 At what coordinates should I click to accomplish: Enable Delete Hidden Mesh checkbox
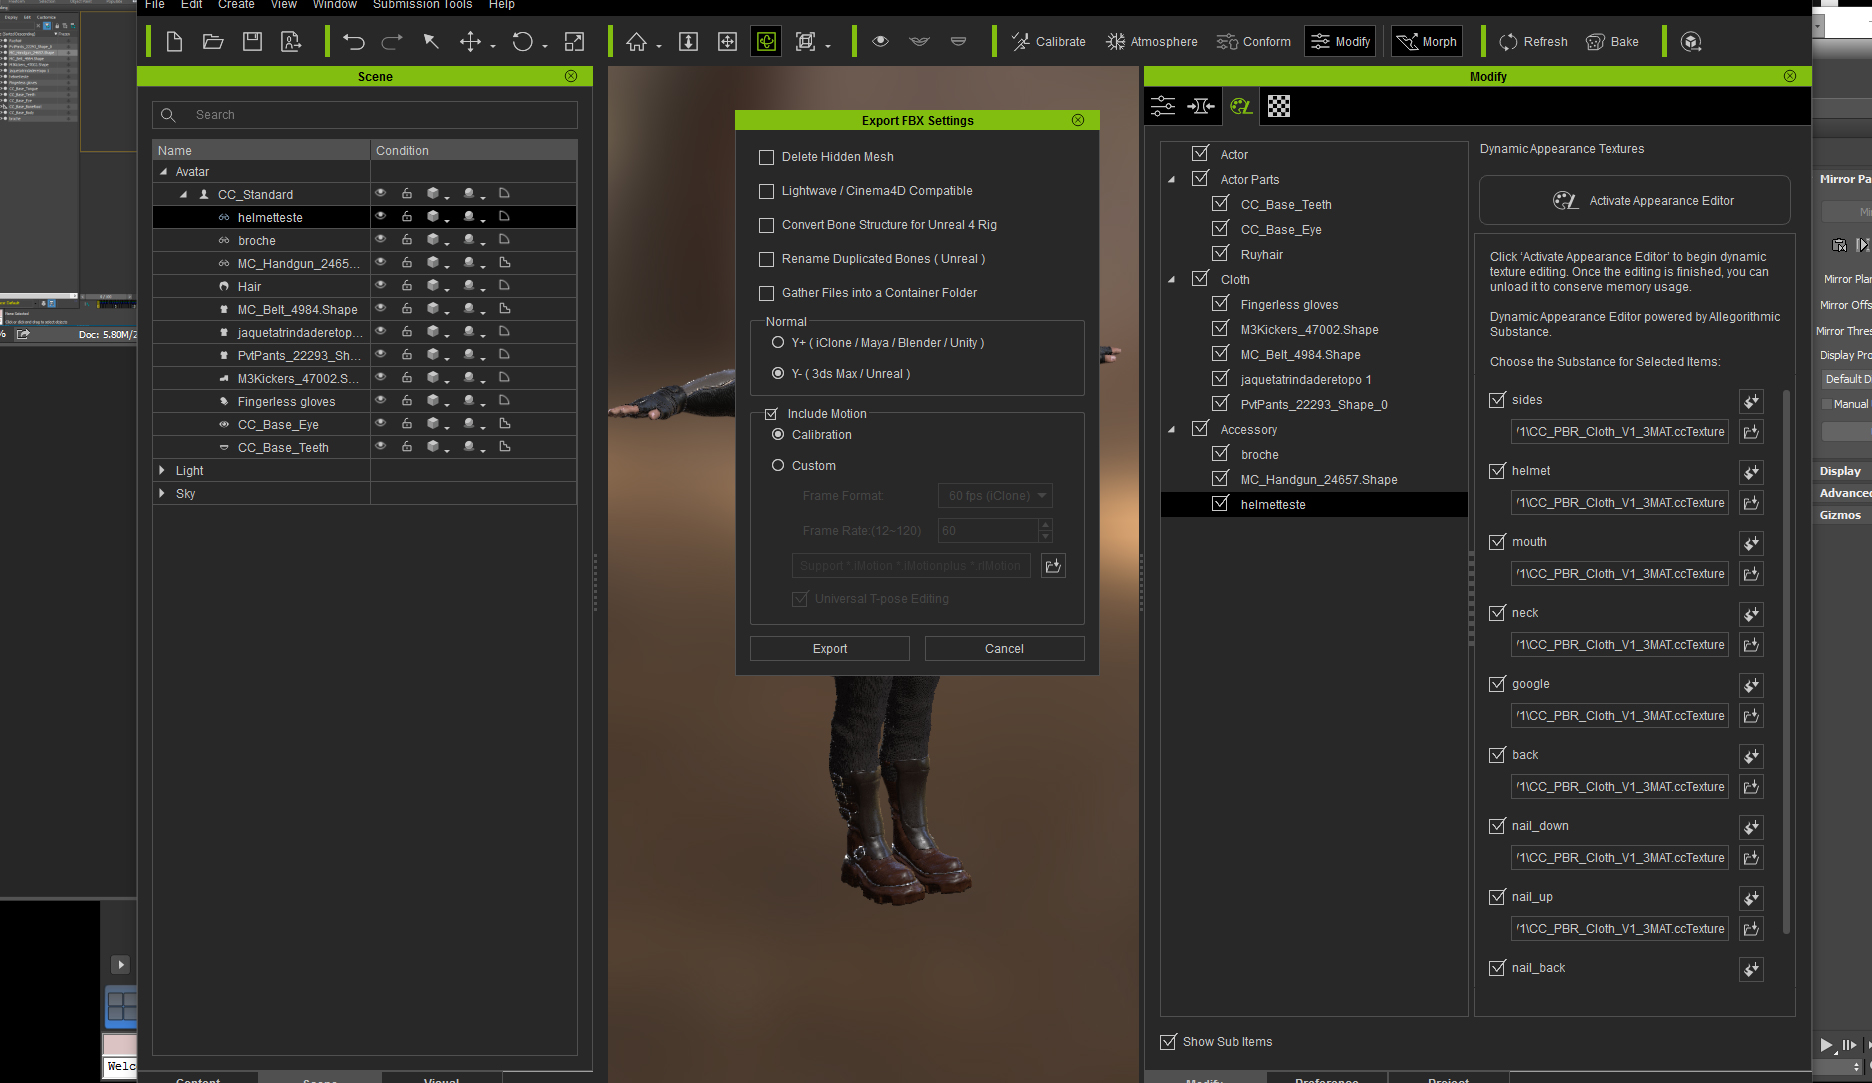click(x=767, y=157)
